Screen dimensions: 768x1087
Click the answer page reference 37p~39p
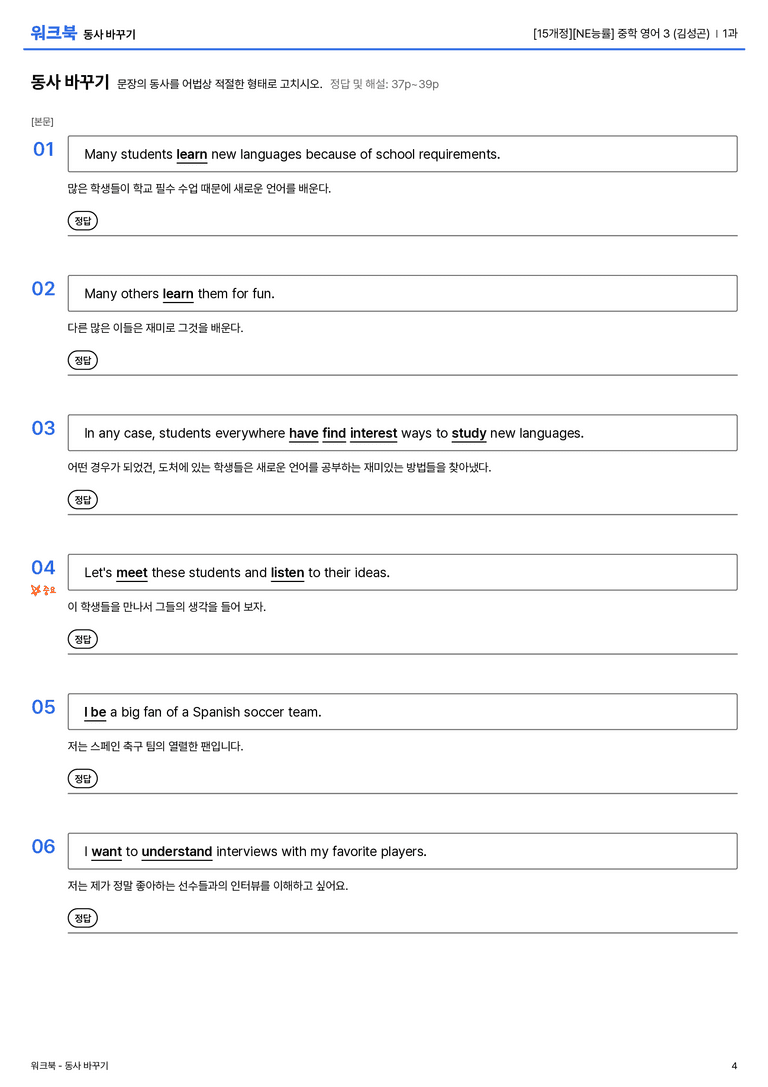click(x=414, y=84)
